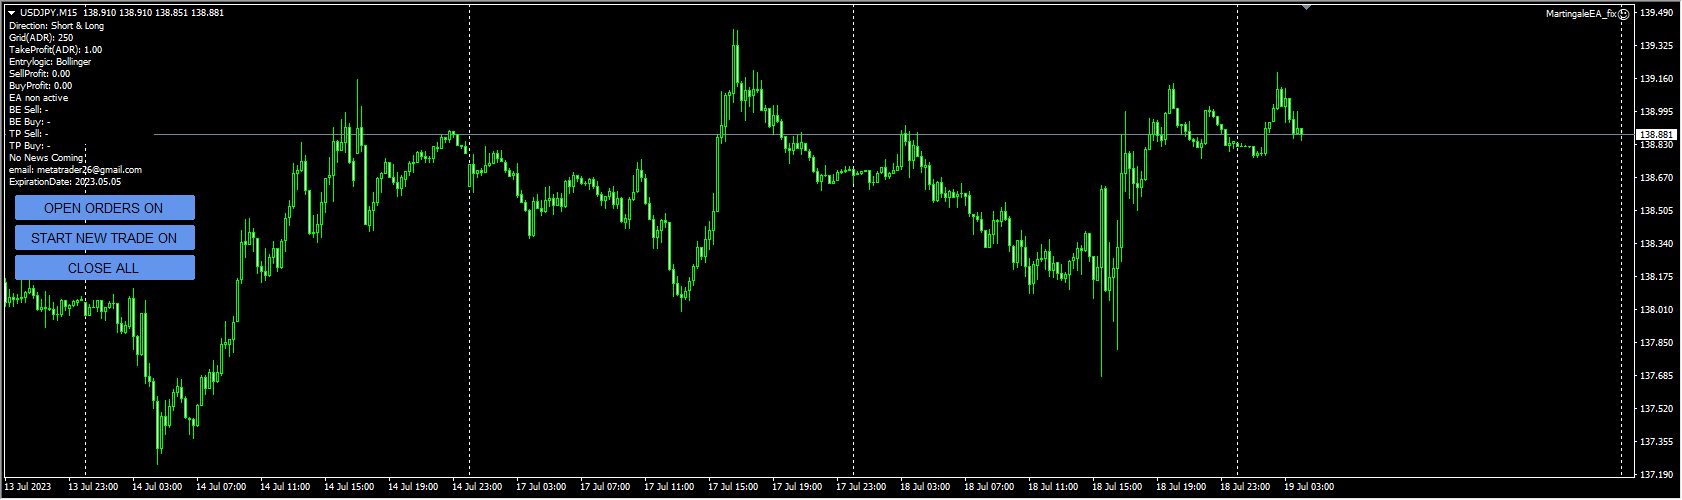Select the USDJPY,M15 chart title text
This screenshot has width=1682, height=500.
click(49, 13)
